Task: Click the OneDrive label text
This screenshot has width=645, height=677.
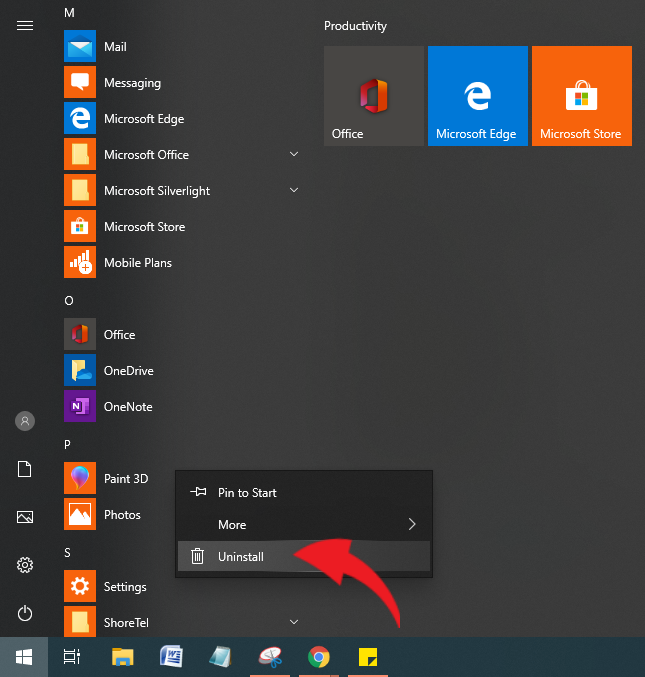Action: click(129, 370)
